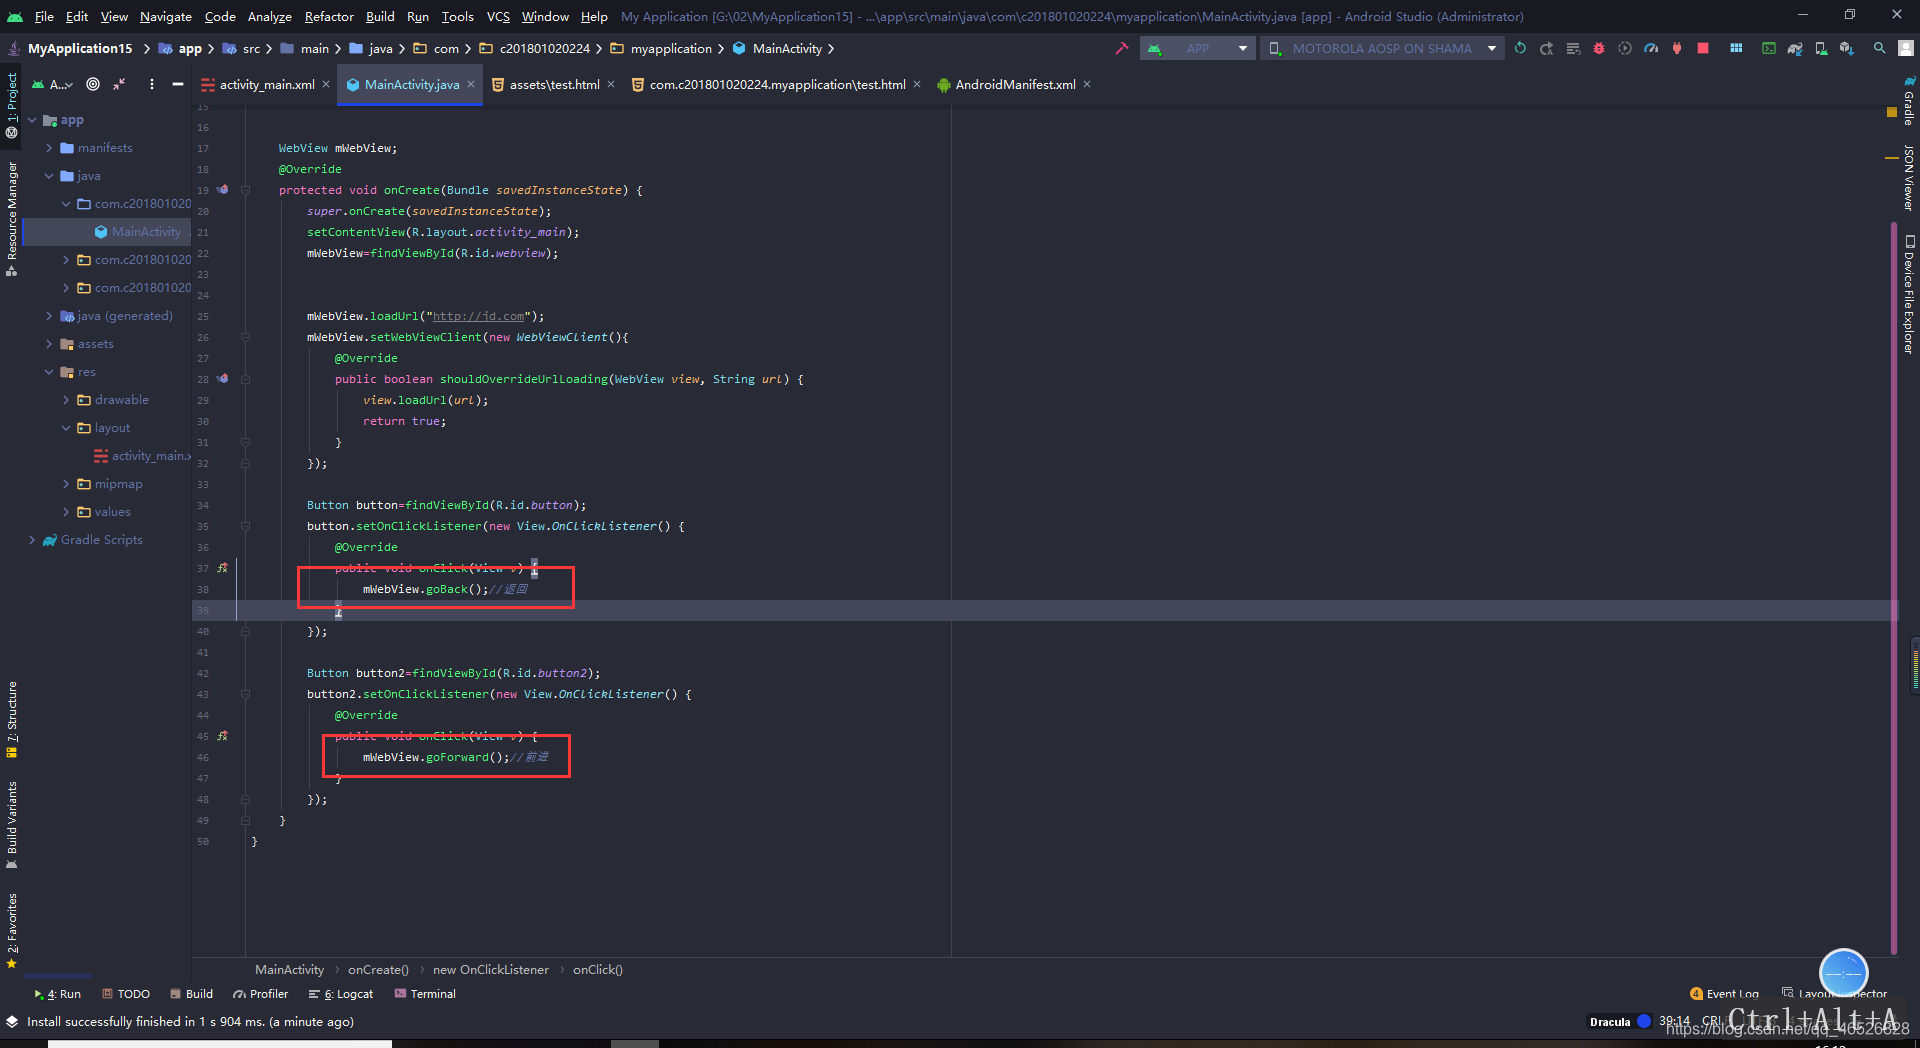Expand the manifests folder
1920x1048 pixels.
pos(49,148)
